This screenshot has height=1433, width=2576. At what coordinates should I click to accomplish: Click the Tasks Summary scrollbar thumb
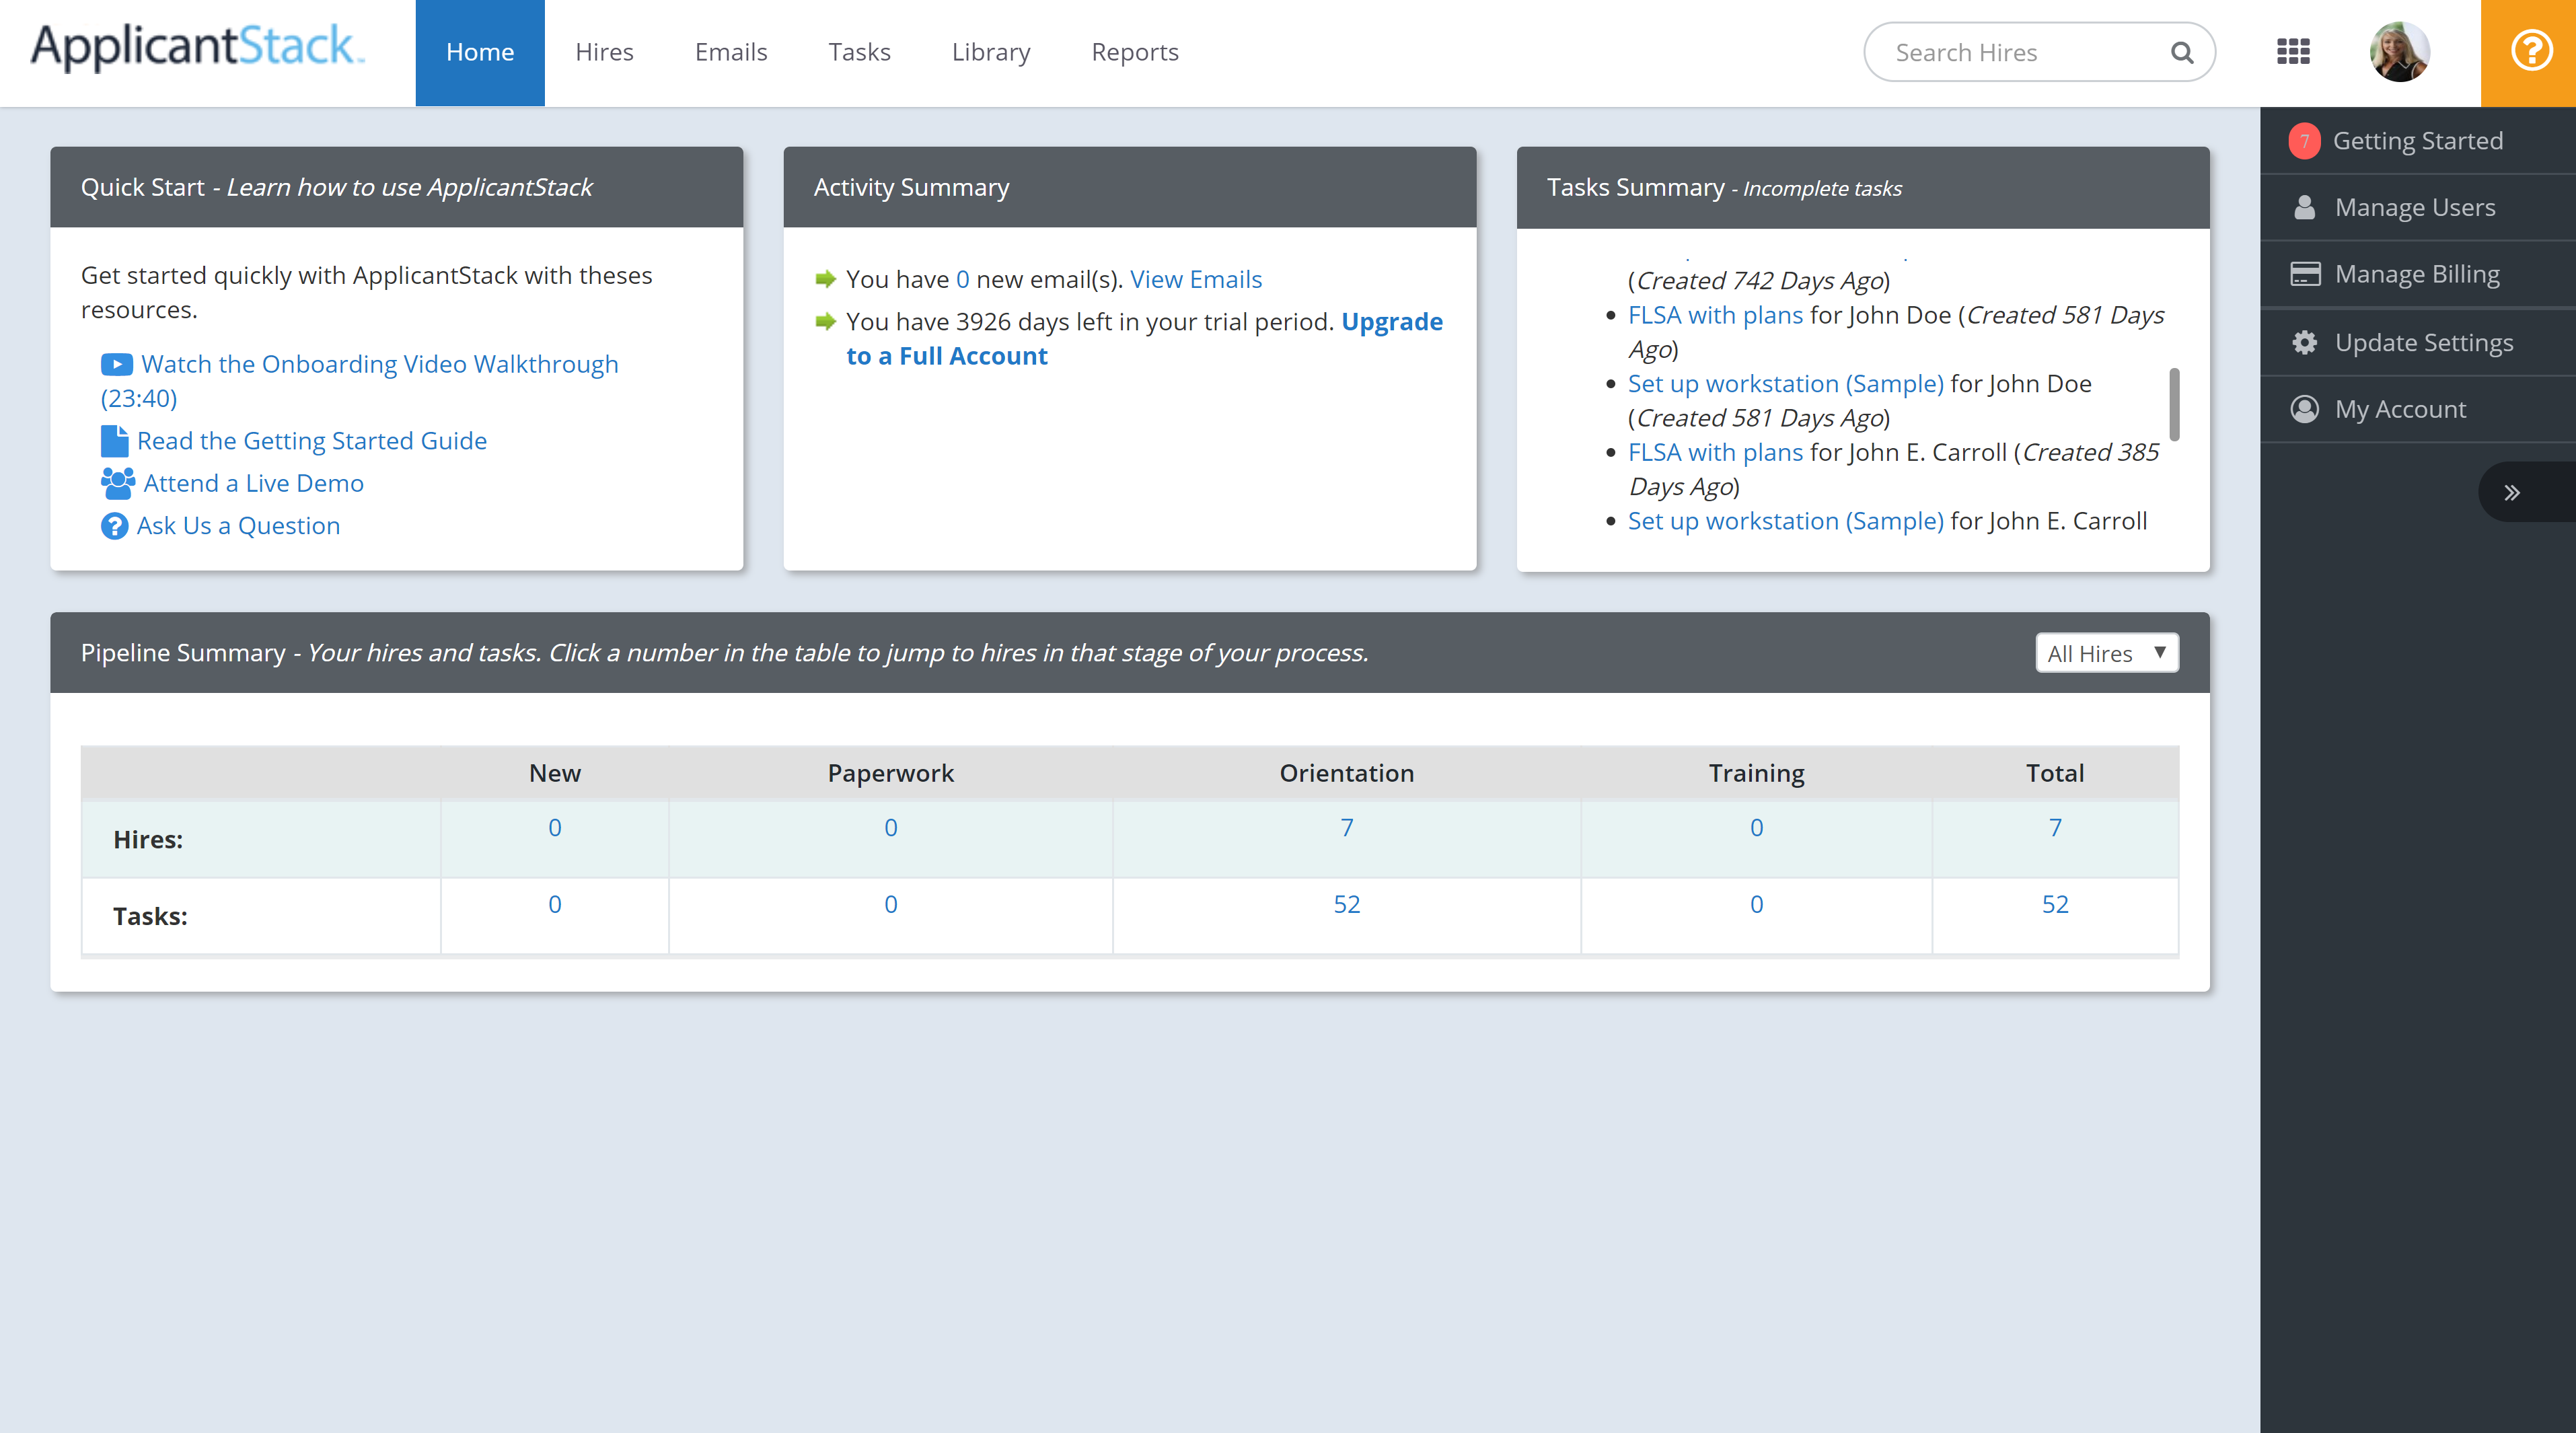point(2174,405)
